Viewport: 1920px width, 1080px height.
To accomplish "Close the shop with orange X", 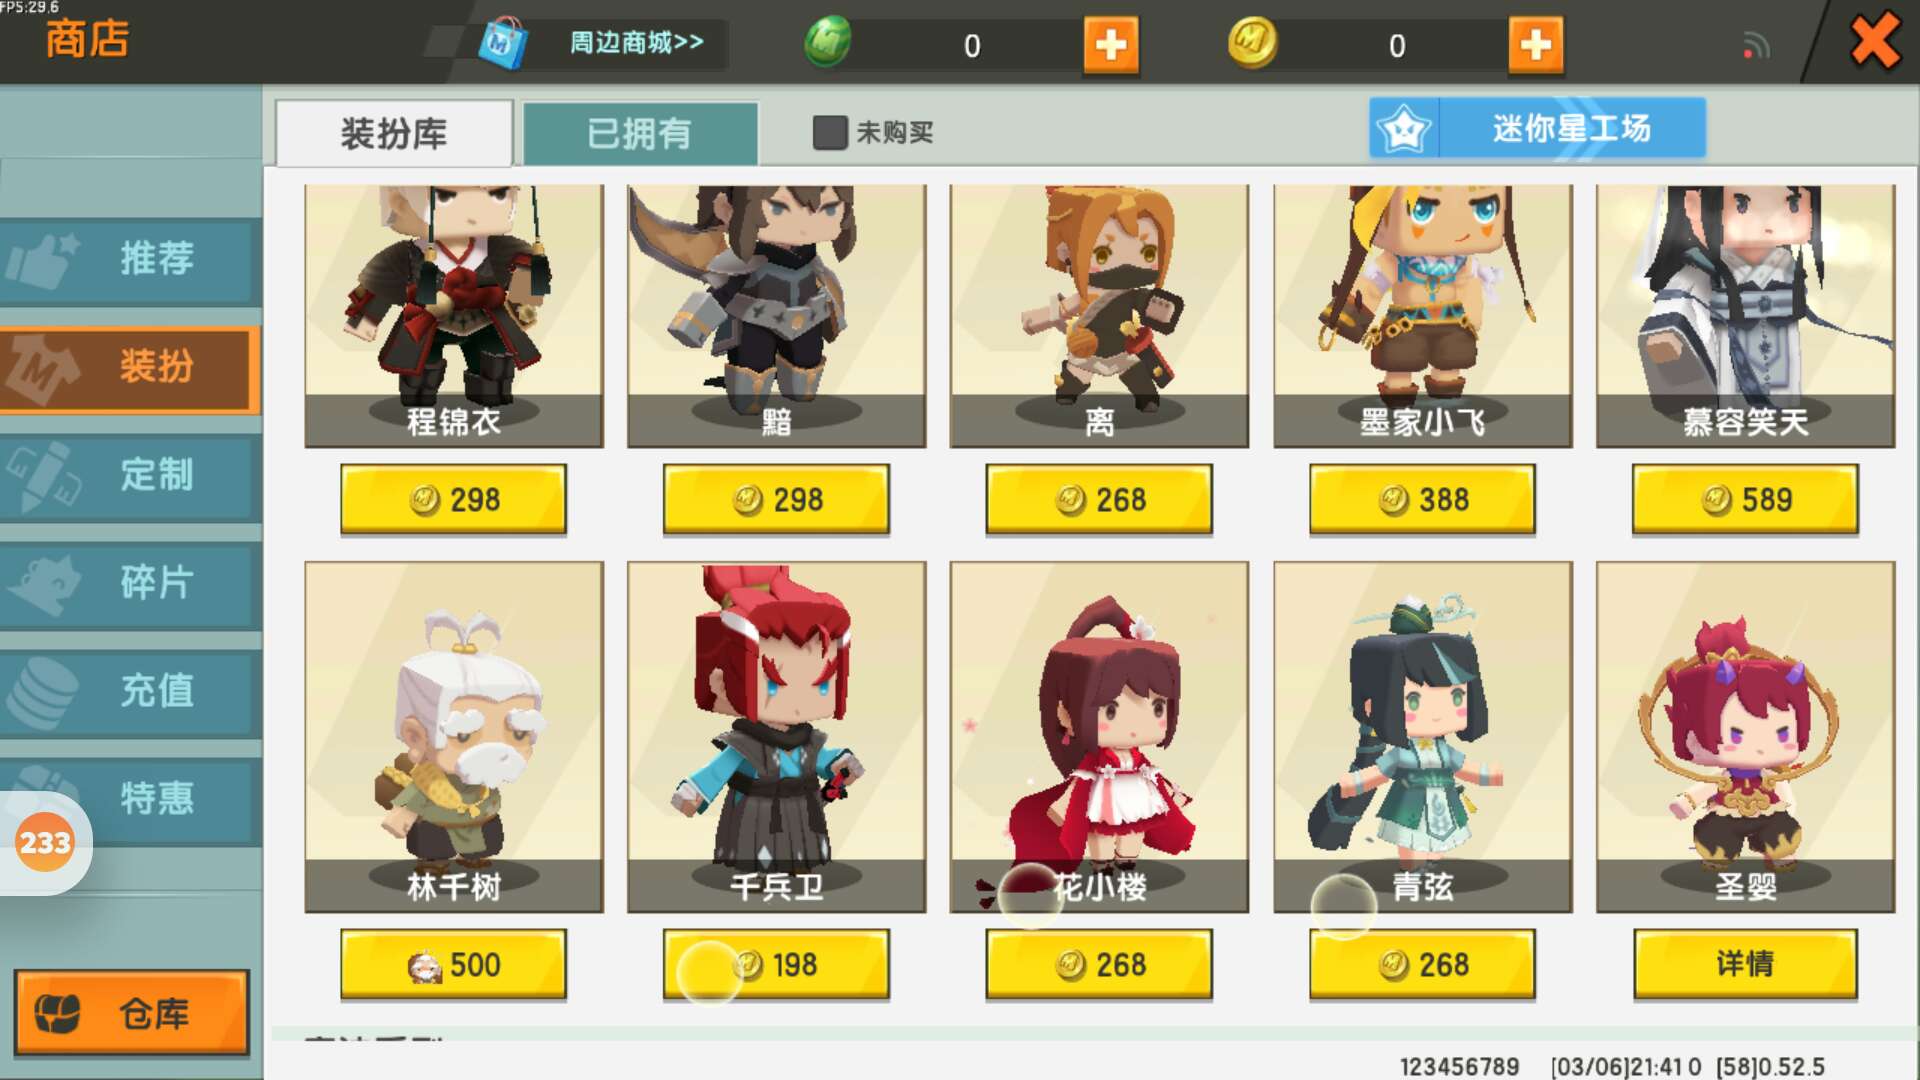I will click(1874, 41).
